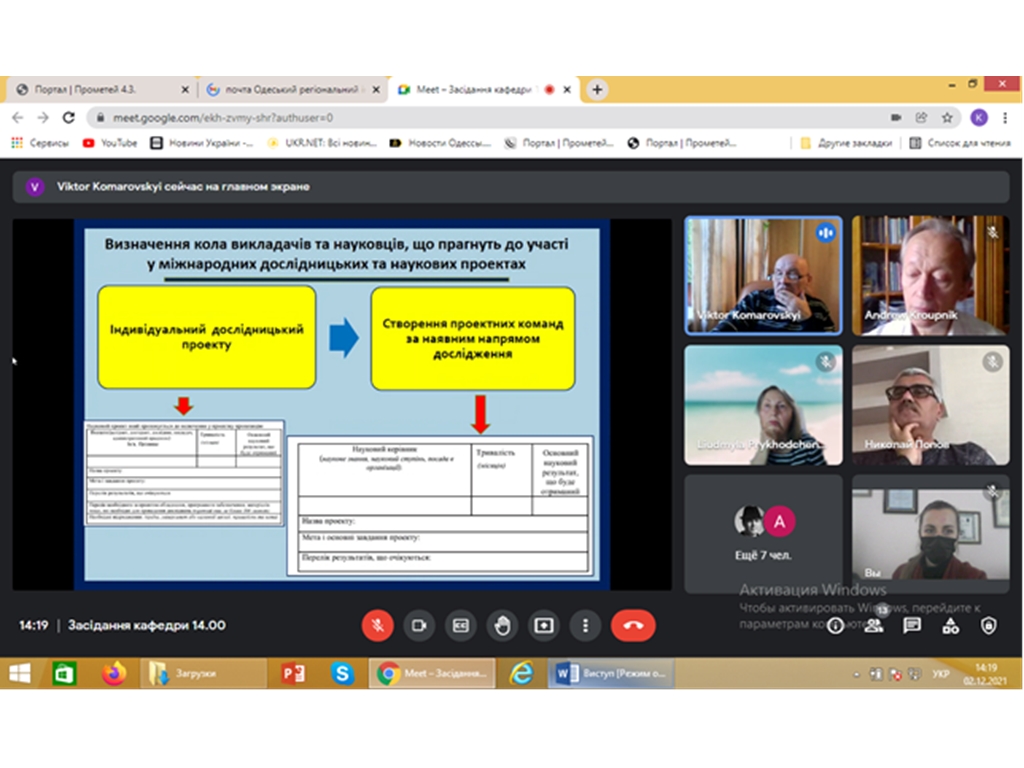The height and width of the screenshot is (768, 1024).
Task: Launch Firefox from the taskbar
Action: (114, 673)
